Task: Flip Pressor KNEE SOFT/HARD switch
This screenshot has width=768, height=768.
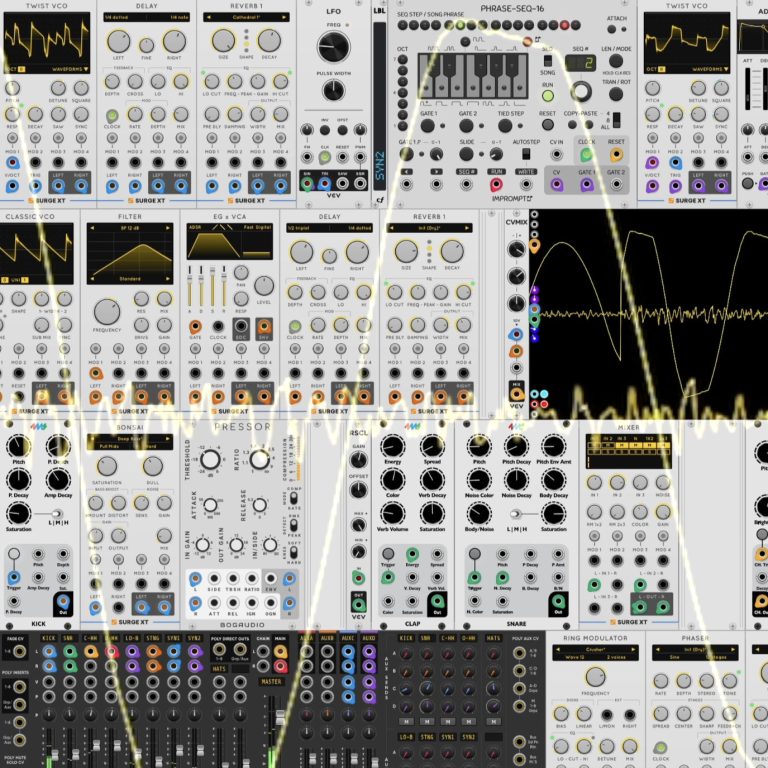Action: pyautogui.click(x=293, y=552)
